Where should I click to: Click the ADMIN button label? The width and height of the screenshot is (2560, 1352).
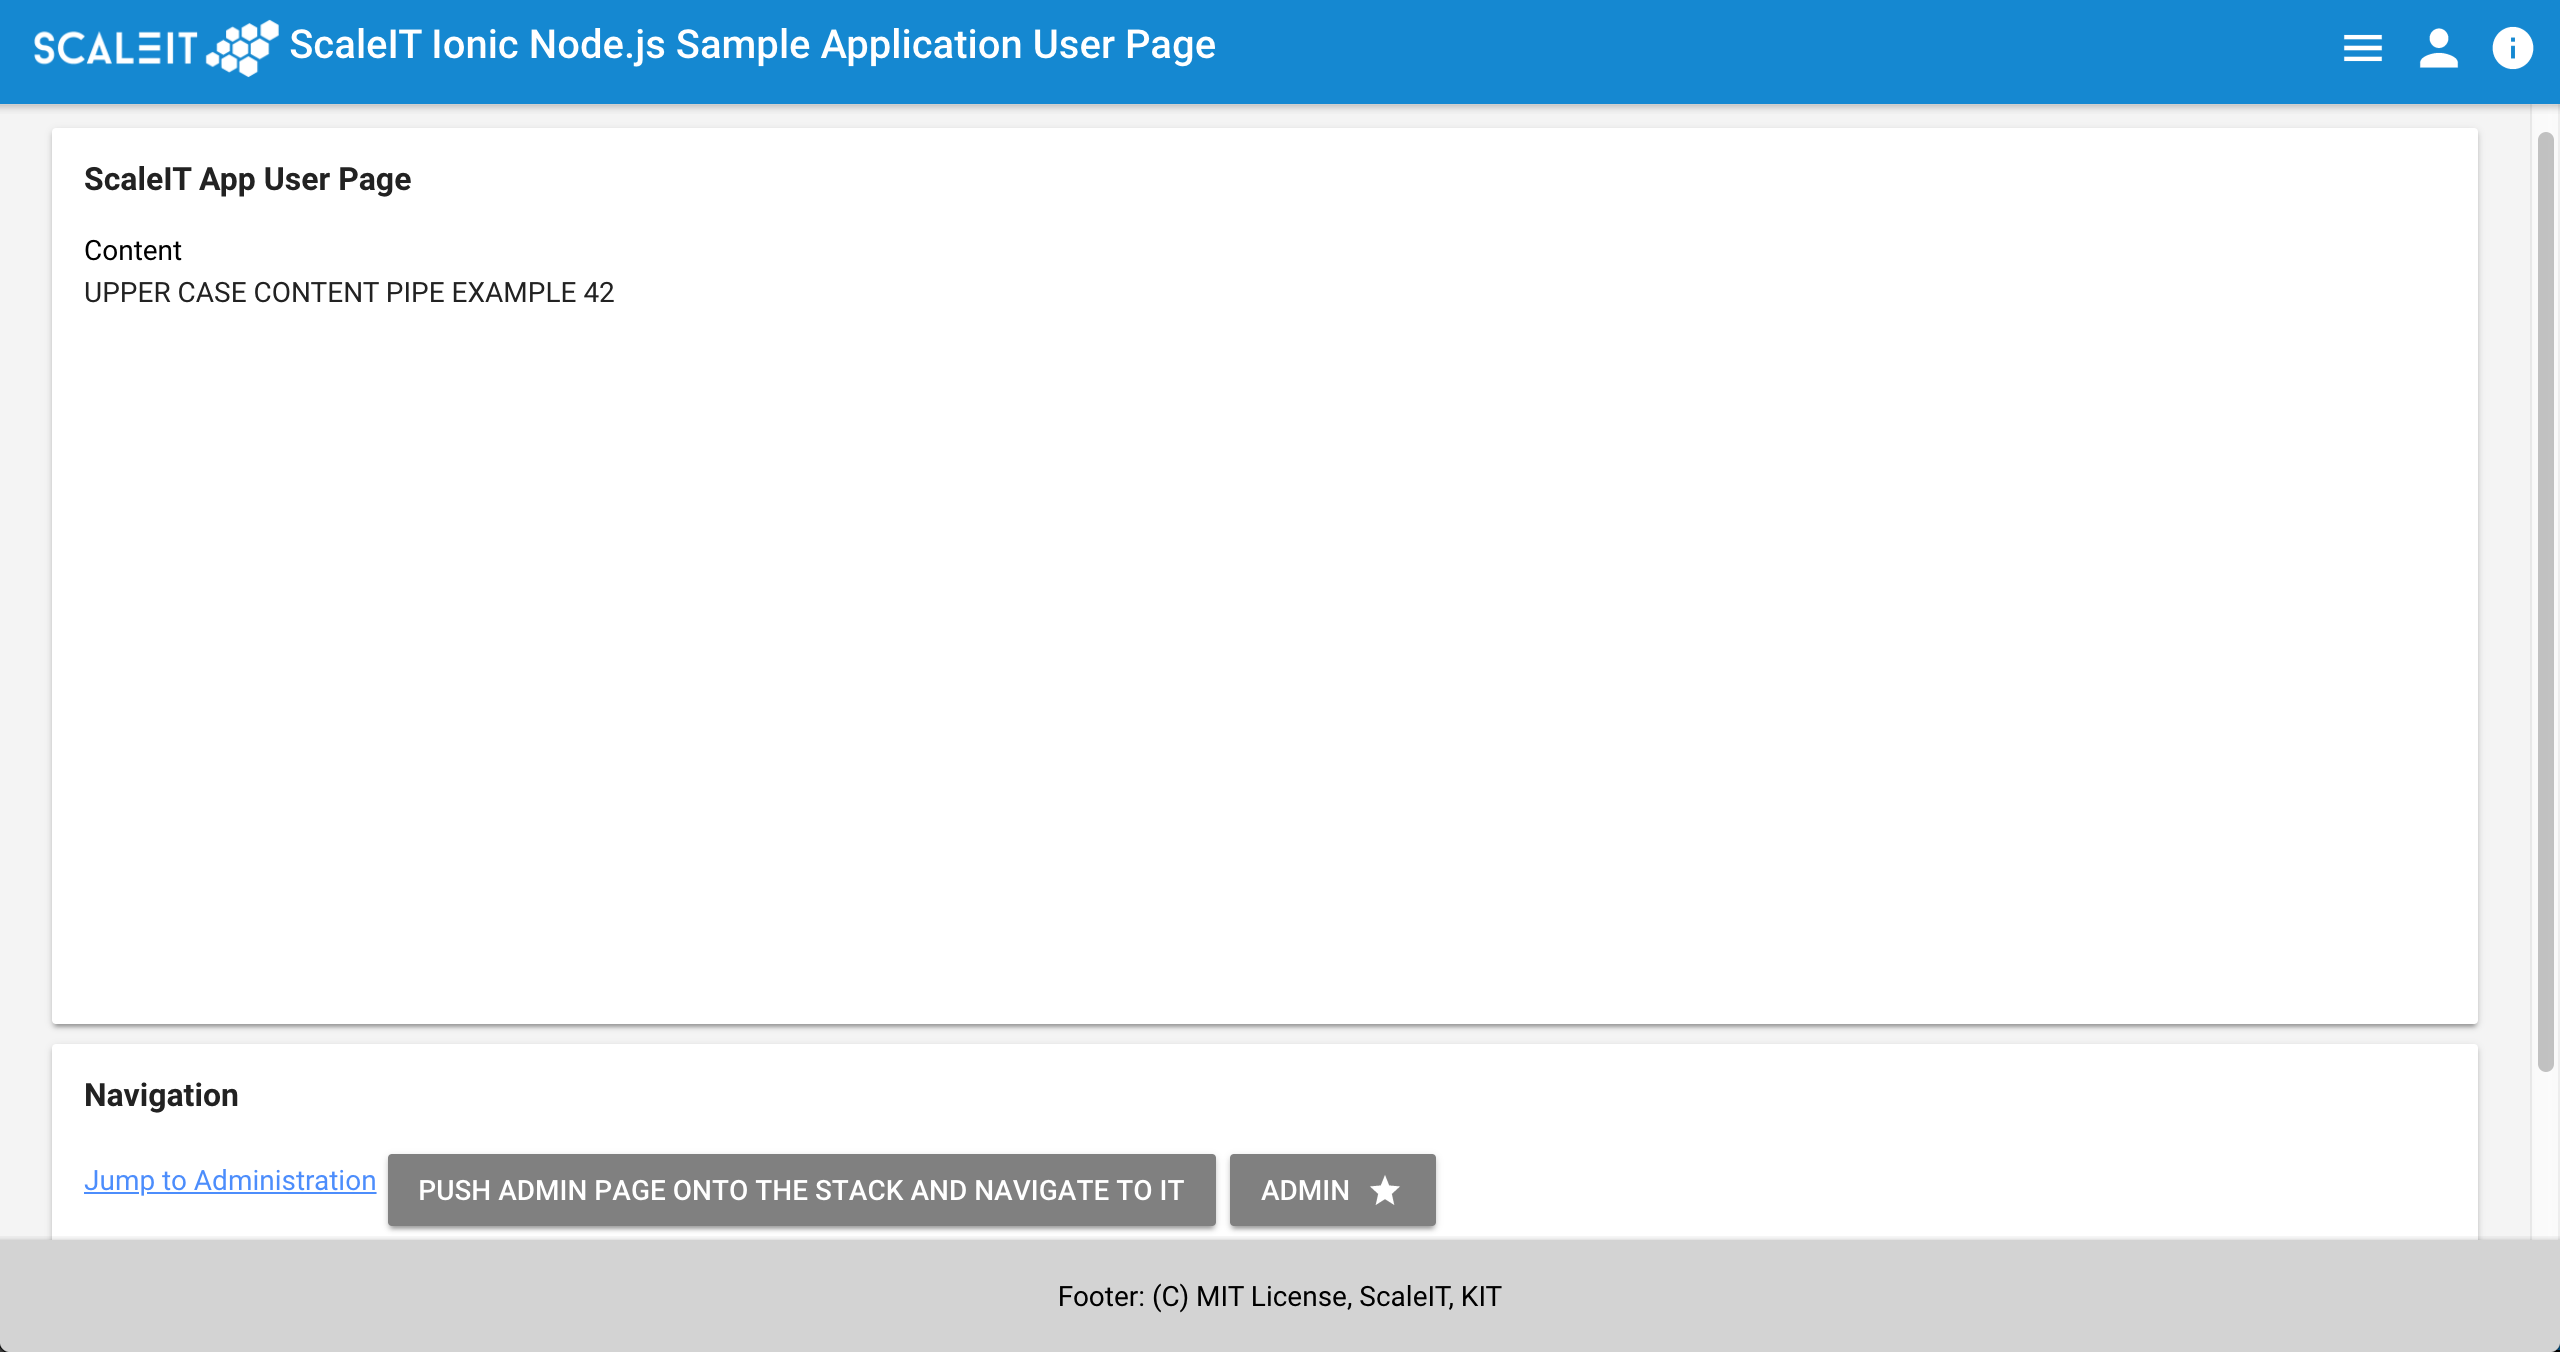1305,1190
